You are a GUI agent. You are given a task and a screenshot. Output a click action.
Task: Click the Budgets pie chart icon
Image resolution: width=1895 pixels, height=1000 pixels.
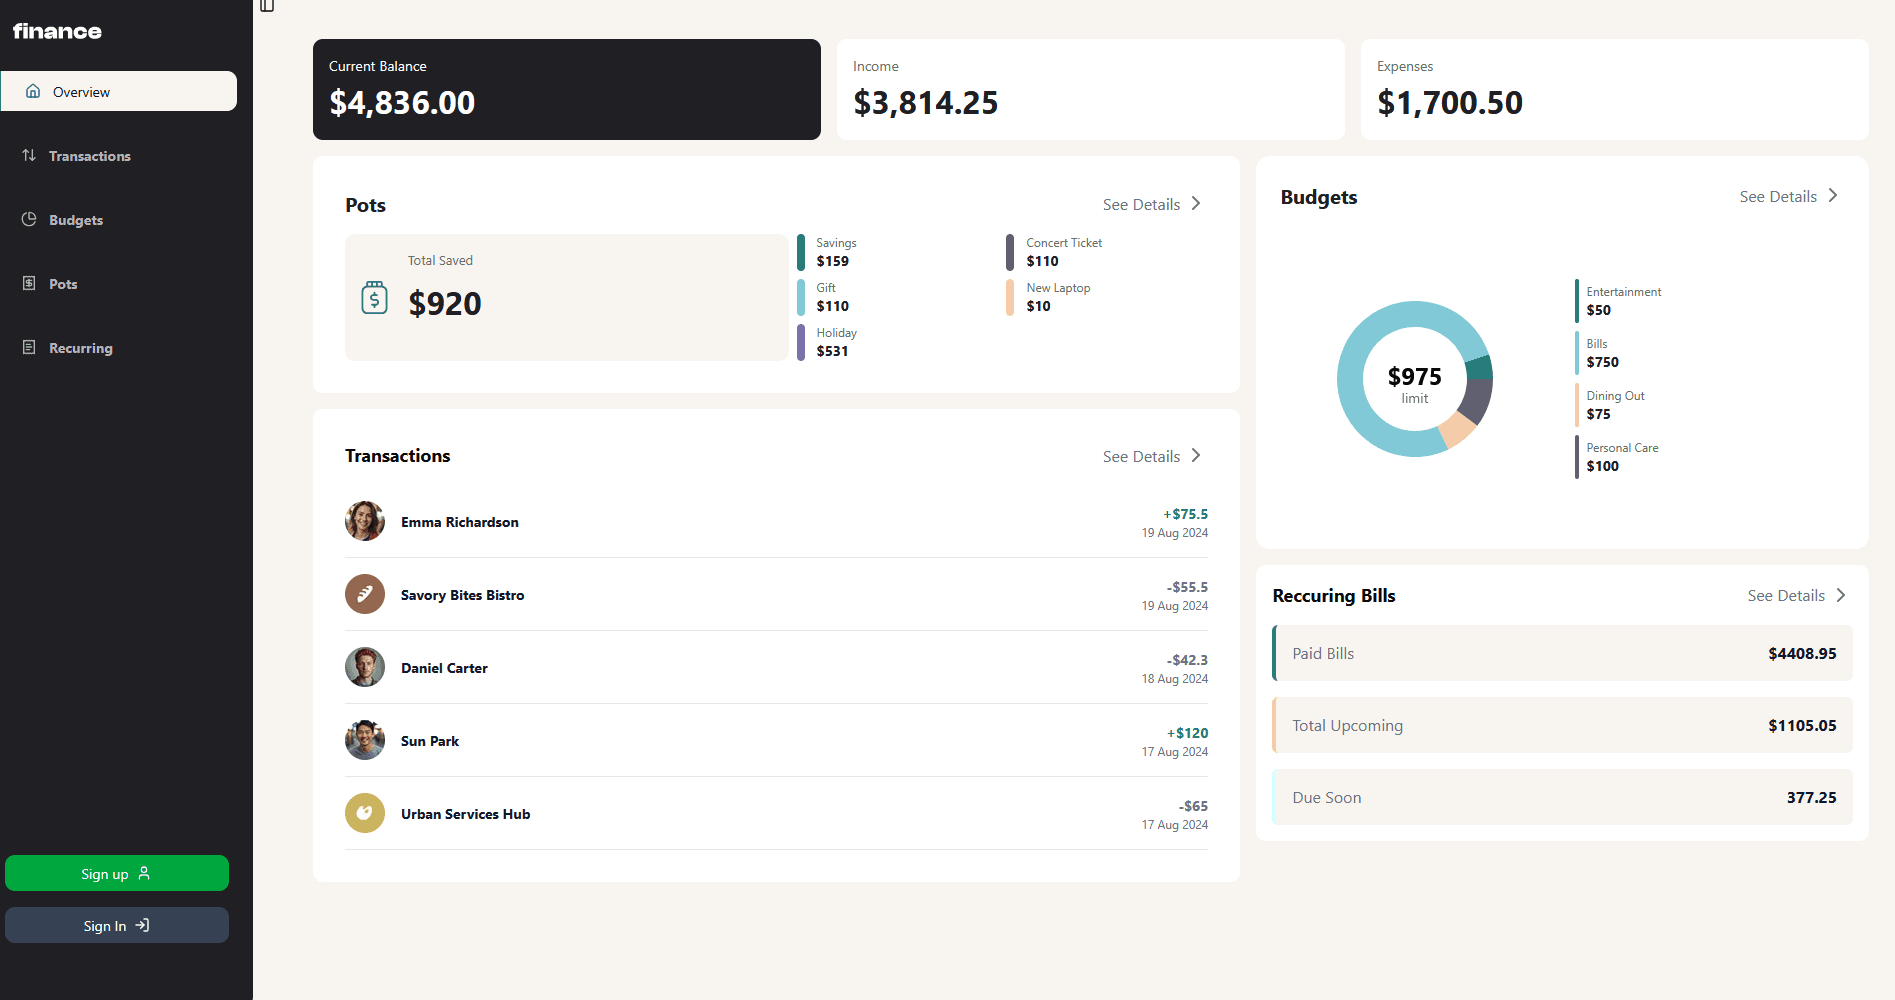(x=29, y=219)
